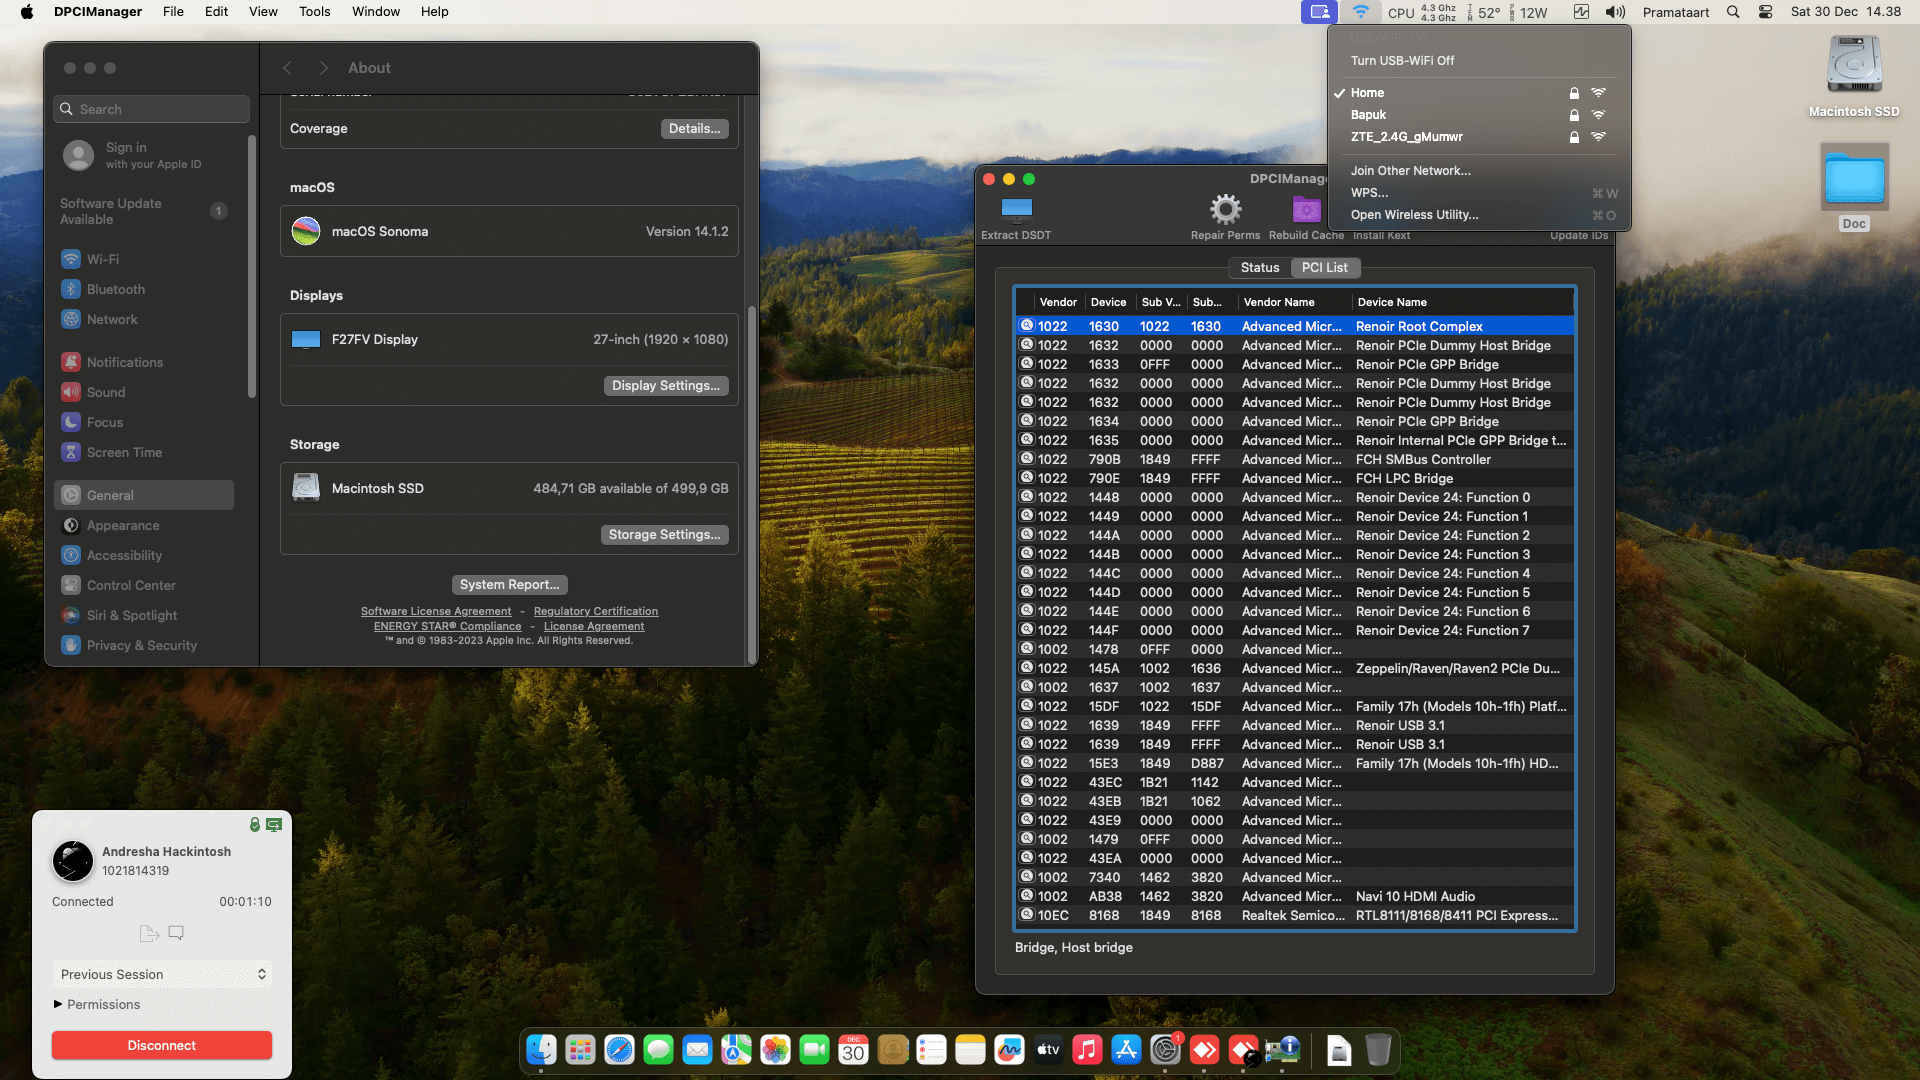Click the green lock security icon
Screen dimensions: 1920x1080
pyautogui.click(x=254, y=825)
